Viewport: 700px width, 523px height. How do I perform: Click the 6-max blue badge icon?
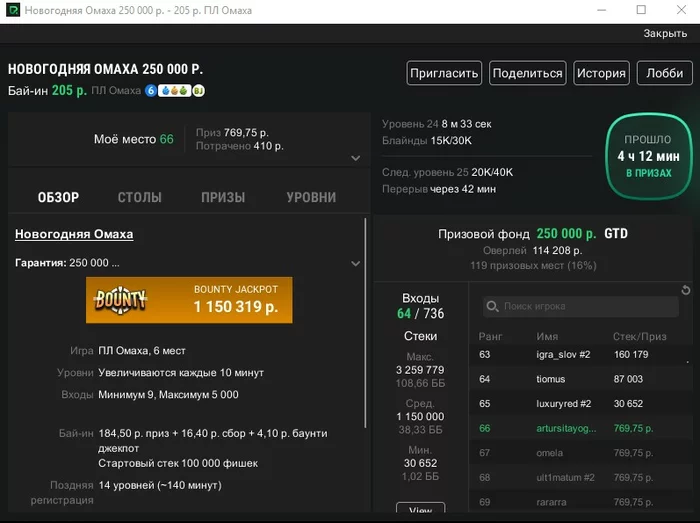[151, 91]
